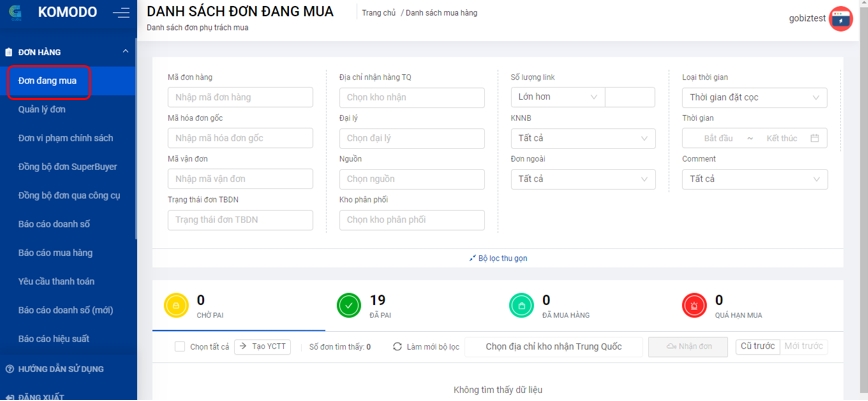The image size is (868, 401).
Task: Click the Tạo YCTT button
Action: coord(263,347)
